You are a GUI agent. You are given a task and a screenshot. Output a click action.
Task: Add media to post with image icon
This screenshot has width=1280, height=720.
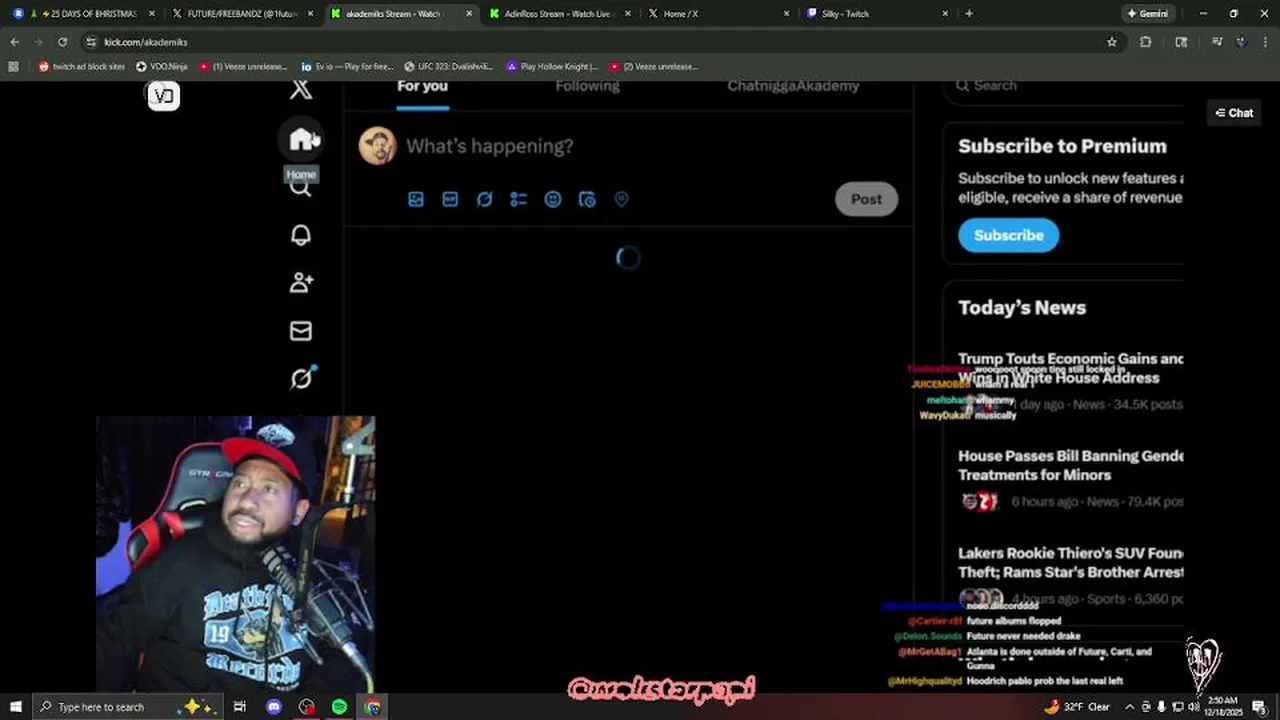[x=416, y=199]
